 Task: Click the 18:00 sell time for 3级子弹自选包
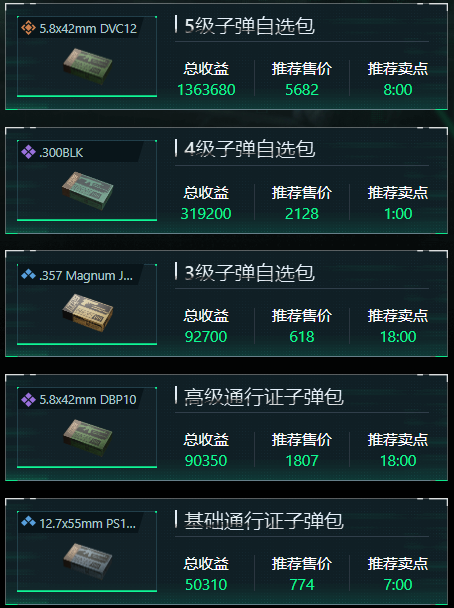point(398,337)
